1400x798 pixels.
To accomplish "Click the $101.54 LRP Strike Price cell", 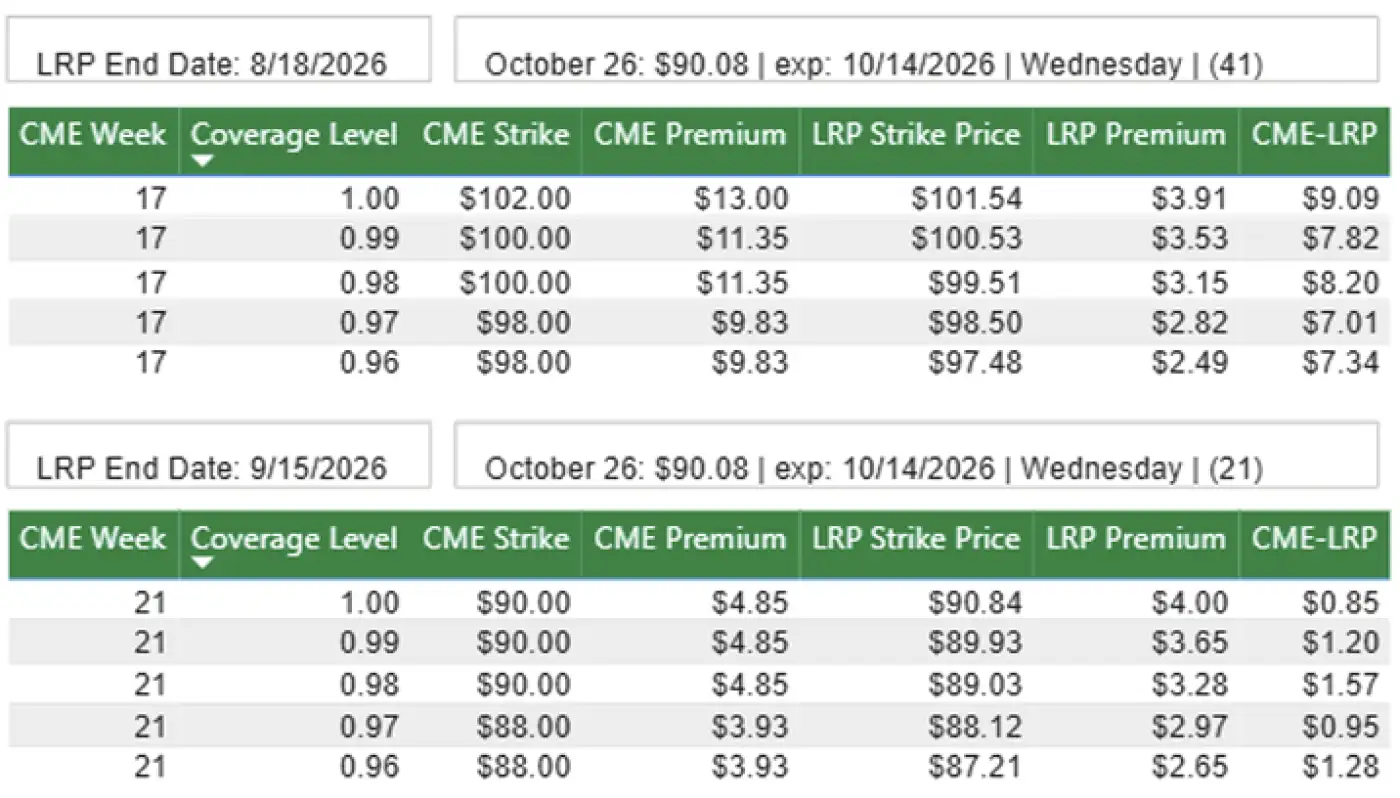I will tap(967, 199).
